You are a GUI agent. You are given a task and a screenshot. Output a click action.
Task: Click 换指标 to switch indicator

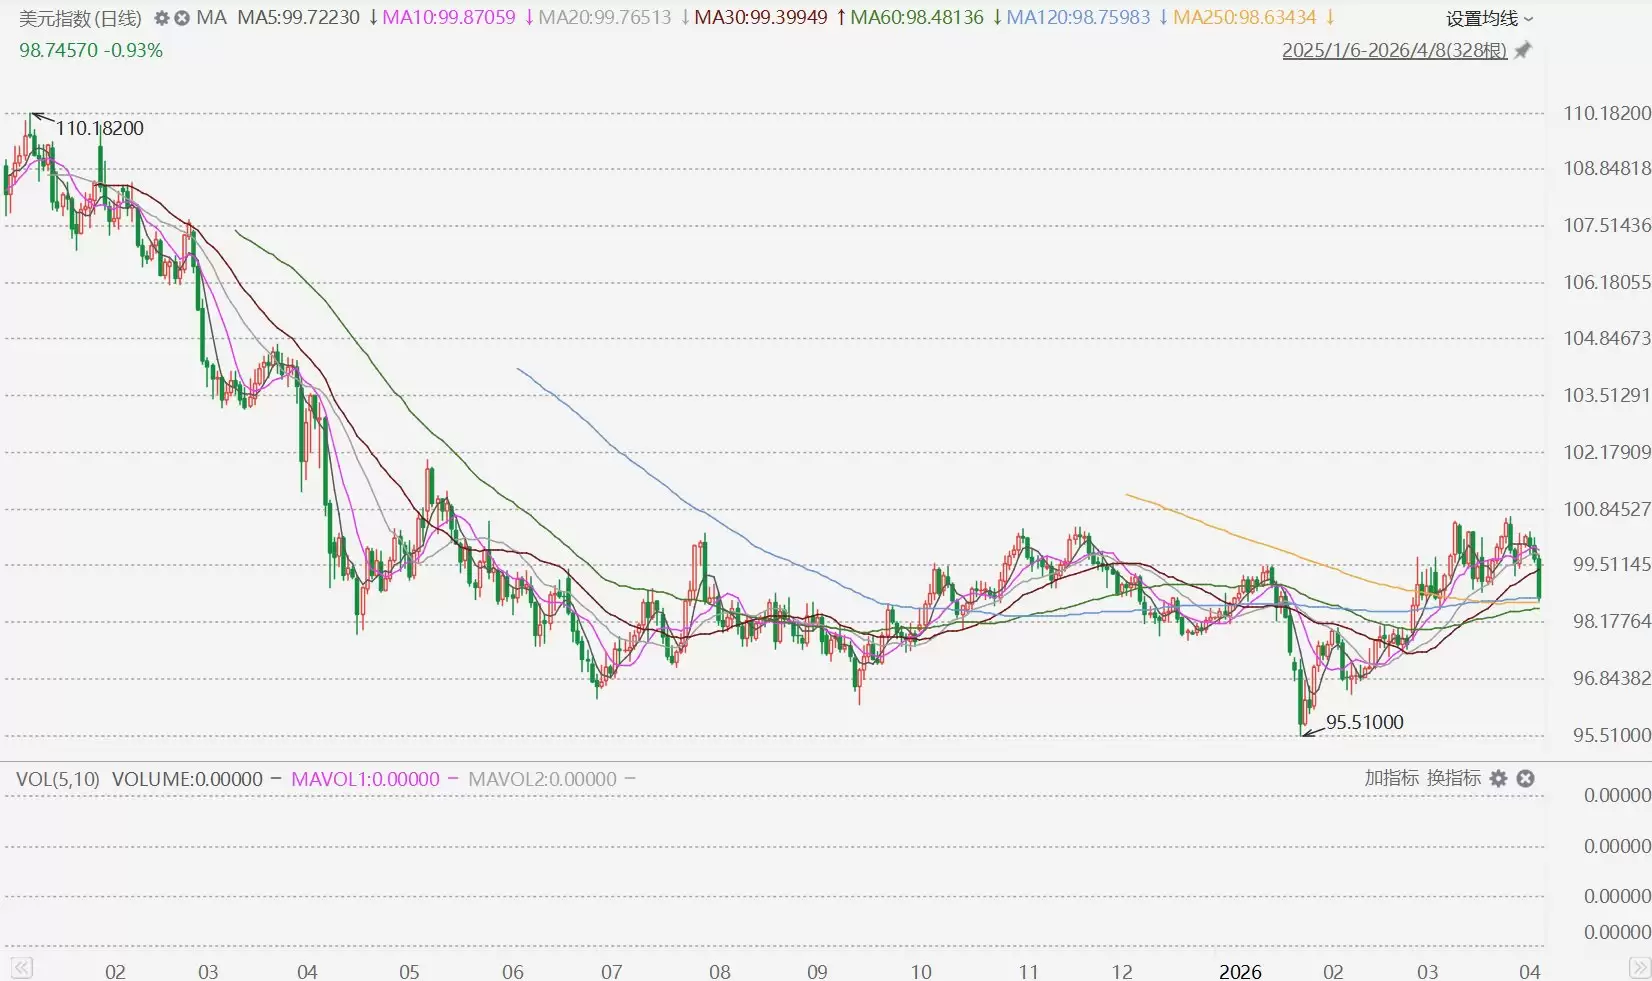[1453, 778]
